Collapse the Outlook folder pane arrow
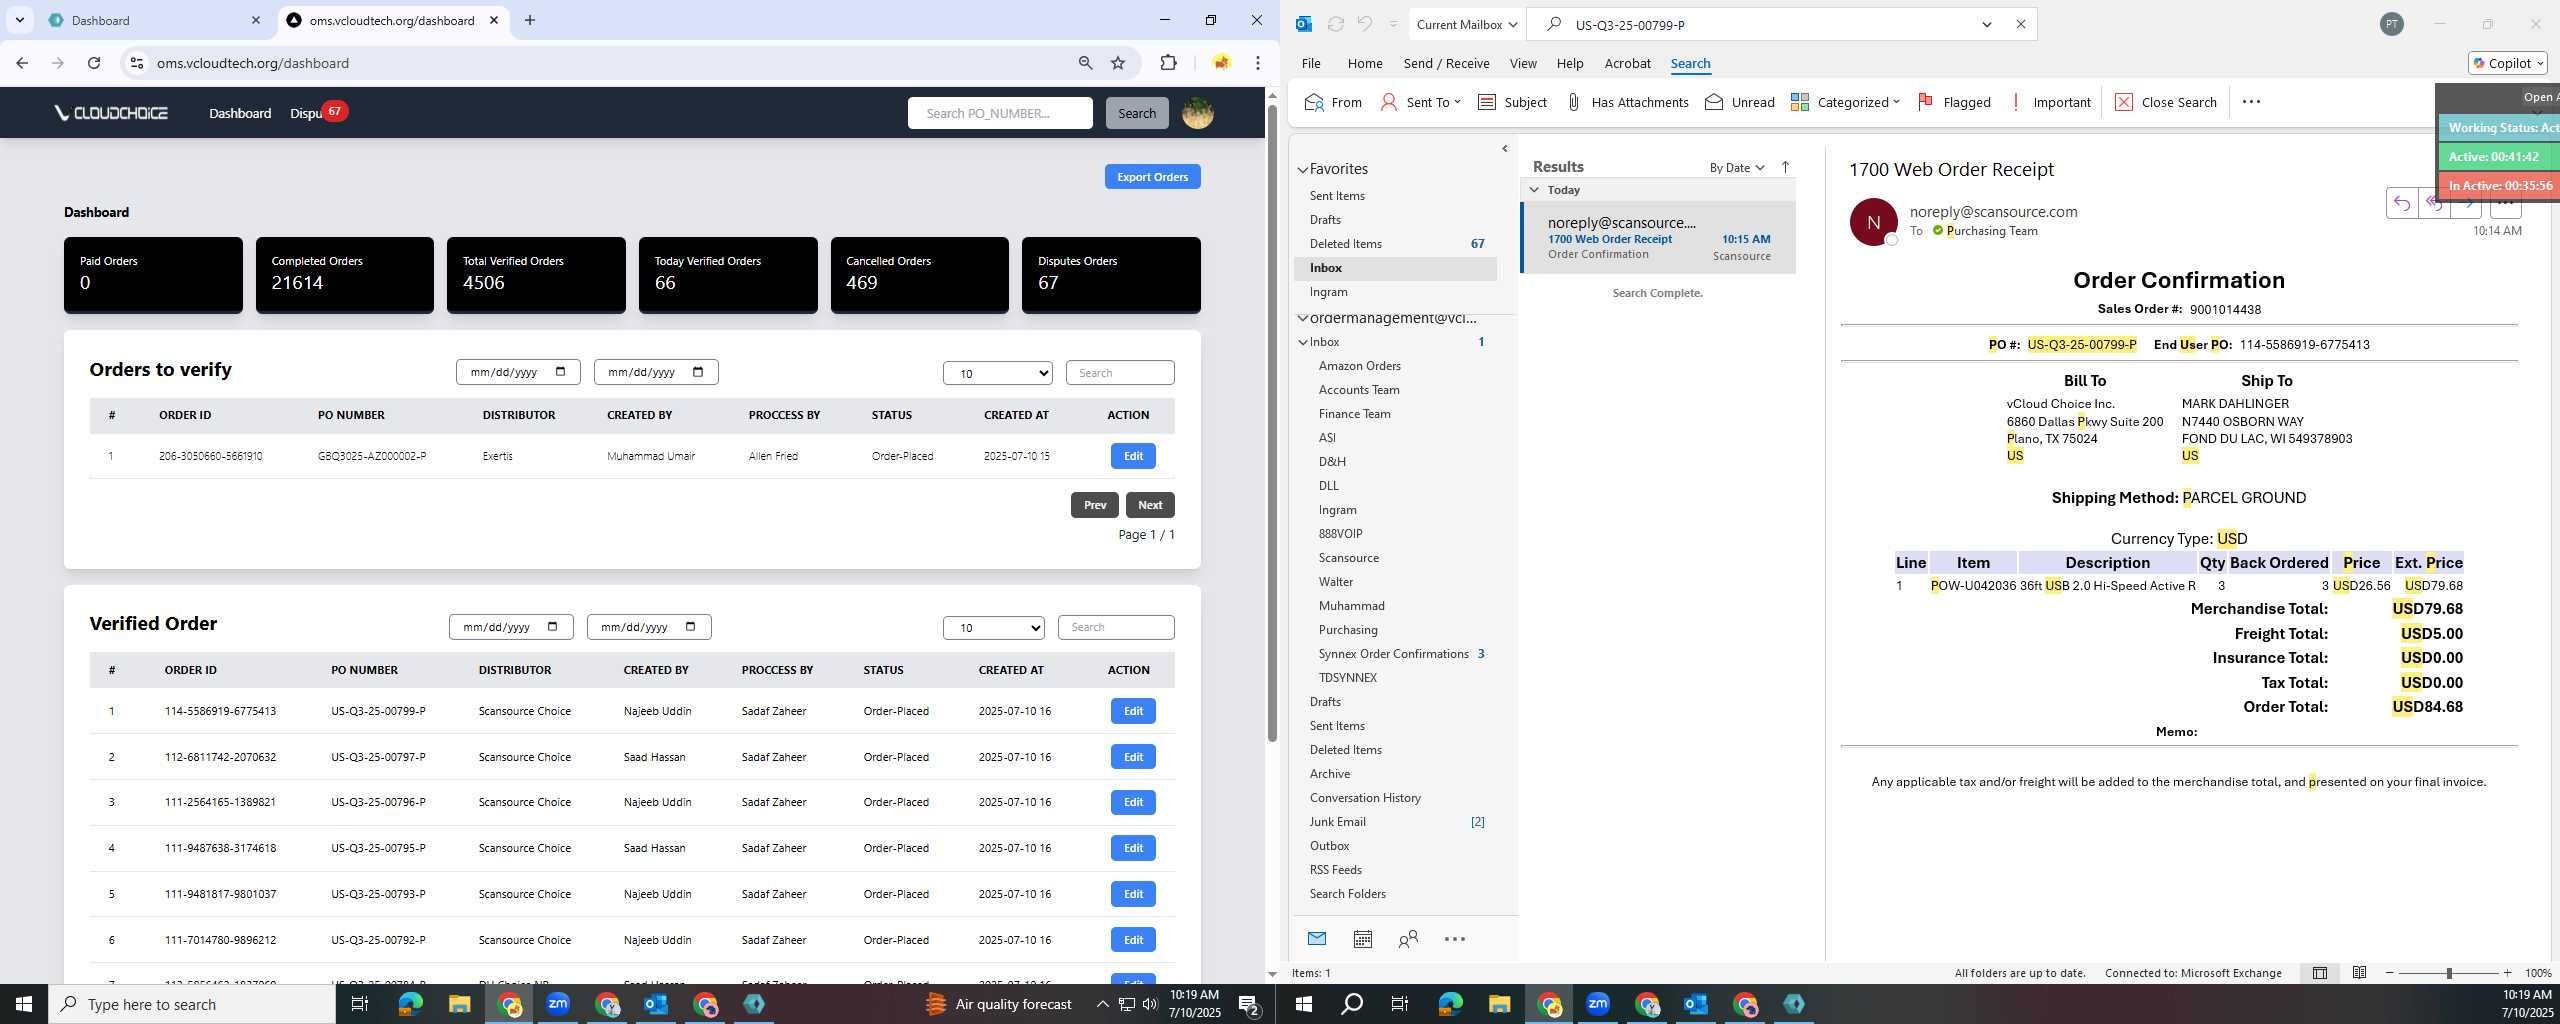Screen dimensions: 2560x1024 point(1504,149)
